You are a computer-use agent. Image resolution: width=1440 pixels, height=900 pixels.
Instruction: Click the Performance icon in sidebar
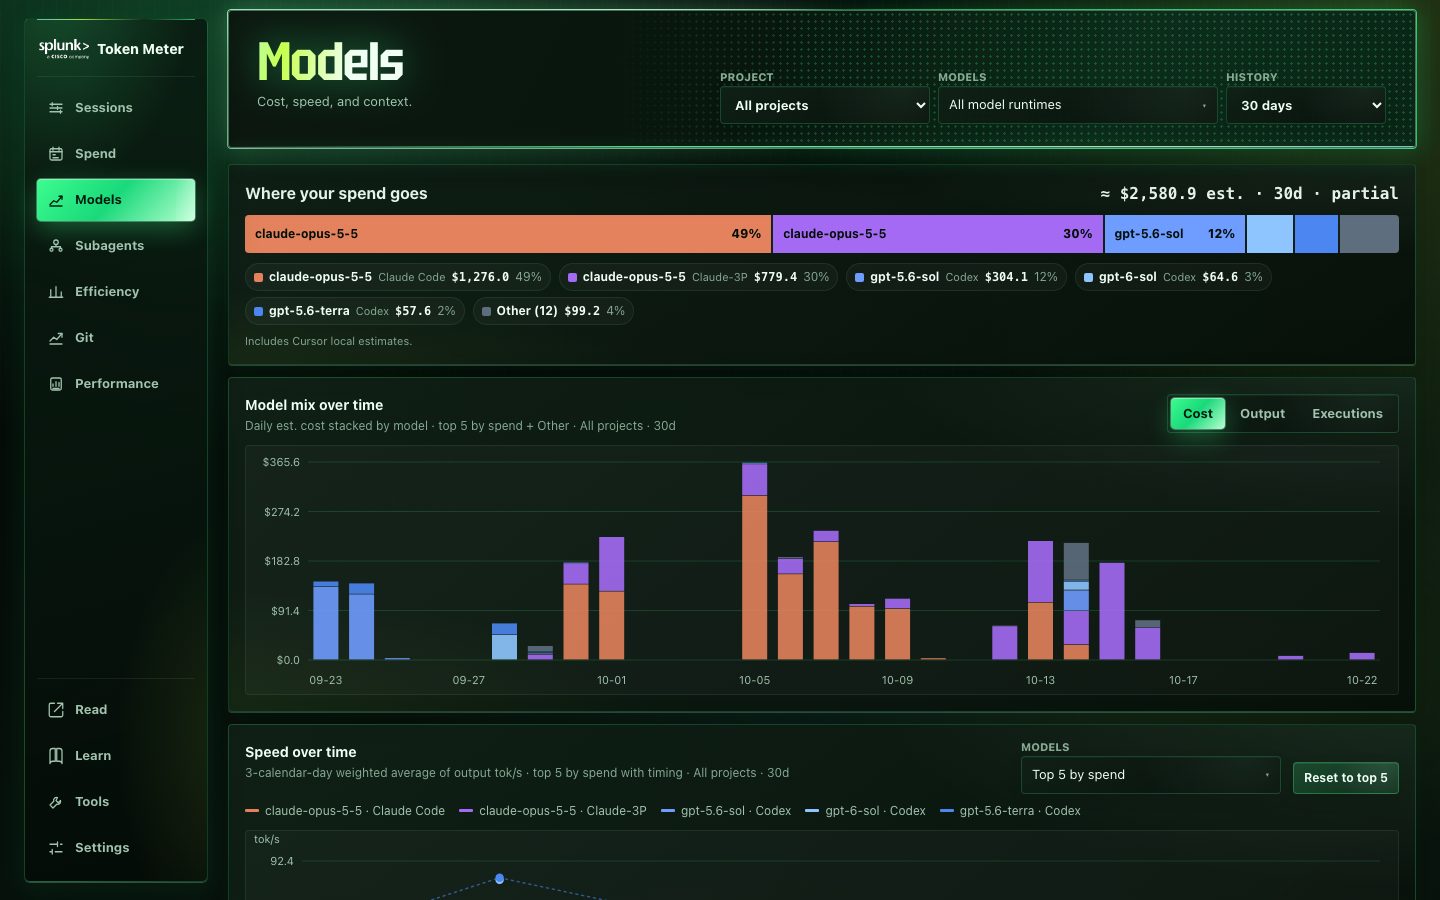tap(56, 384)
